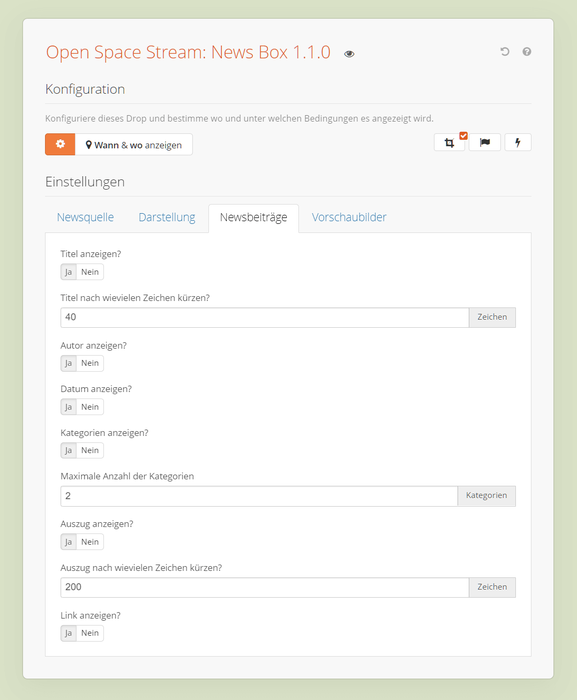
Task: Set 'Link anzeigen?' to Ja
Action: click(68, 633)
